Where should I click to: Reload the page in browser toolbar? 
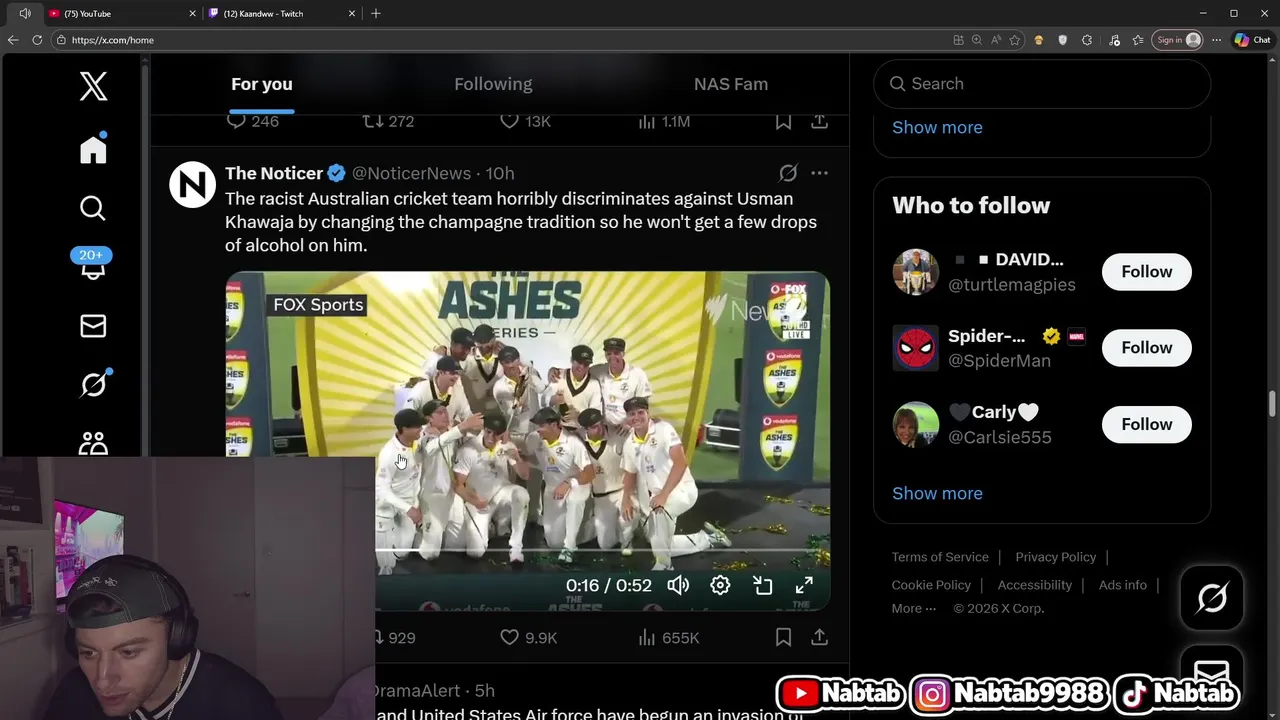tap(37, 40)
